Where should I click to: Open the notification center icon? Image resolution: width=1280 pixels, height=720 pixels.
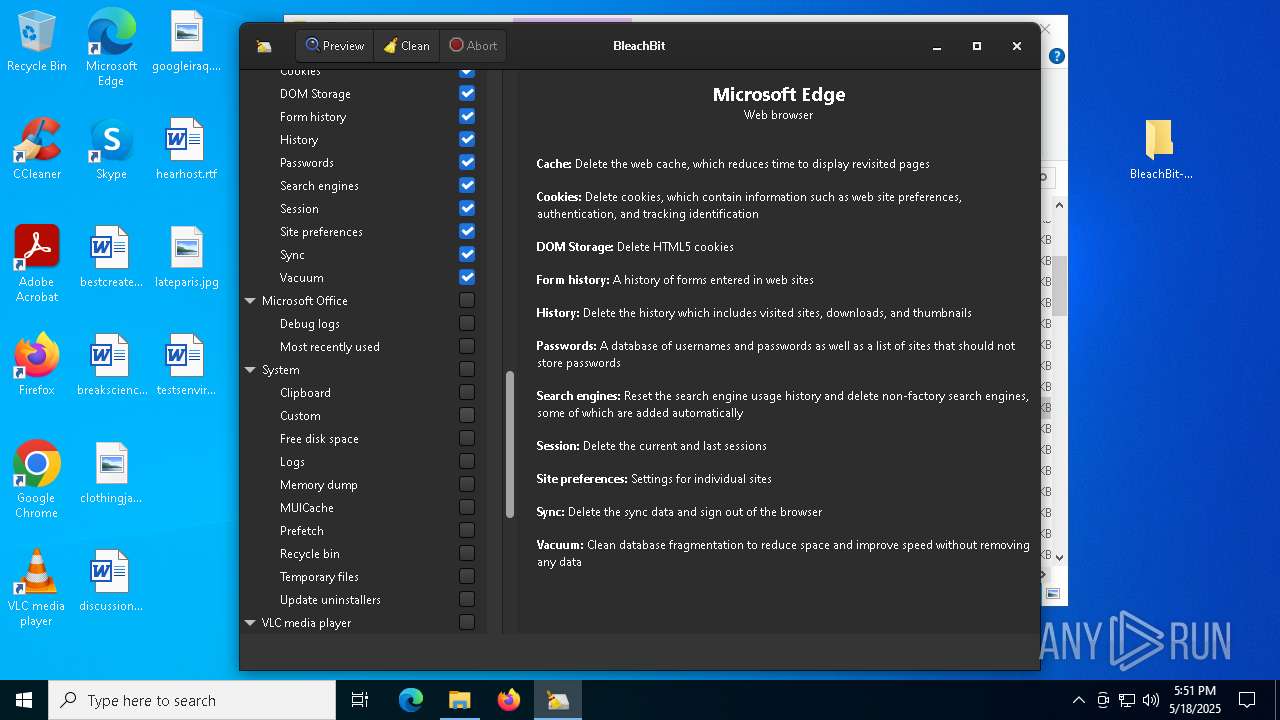pos(1247,700)
